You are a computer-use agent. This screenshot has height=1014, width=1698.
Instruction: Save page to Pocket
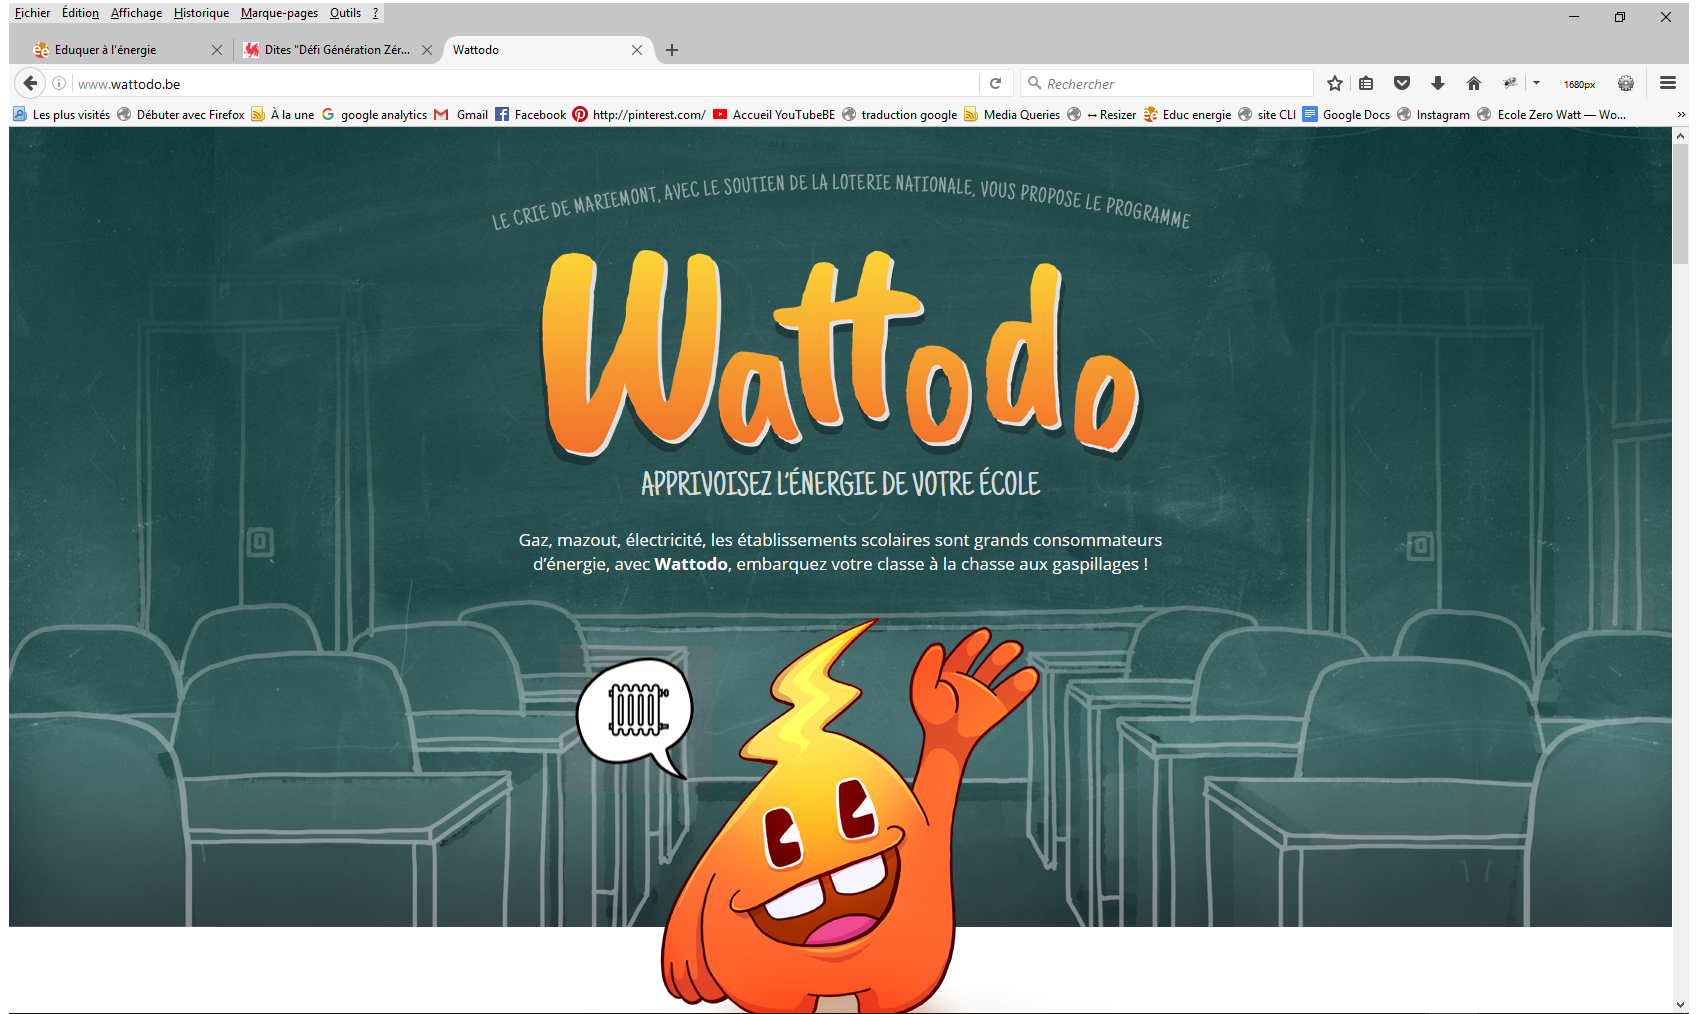(x=1402, y=84)
